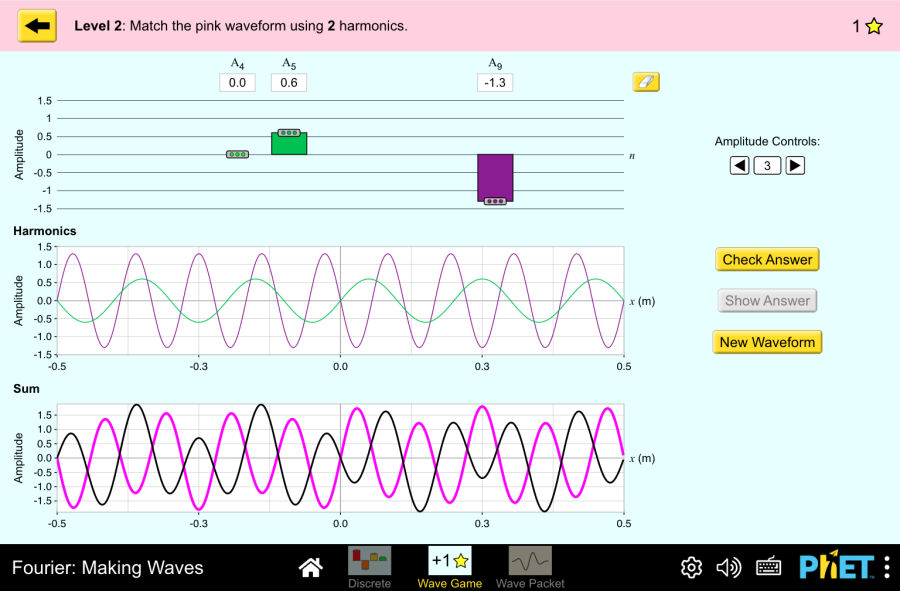Click the eraser icon to reset amplitudes
The image size is (900, 591).
(645, 81)
